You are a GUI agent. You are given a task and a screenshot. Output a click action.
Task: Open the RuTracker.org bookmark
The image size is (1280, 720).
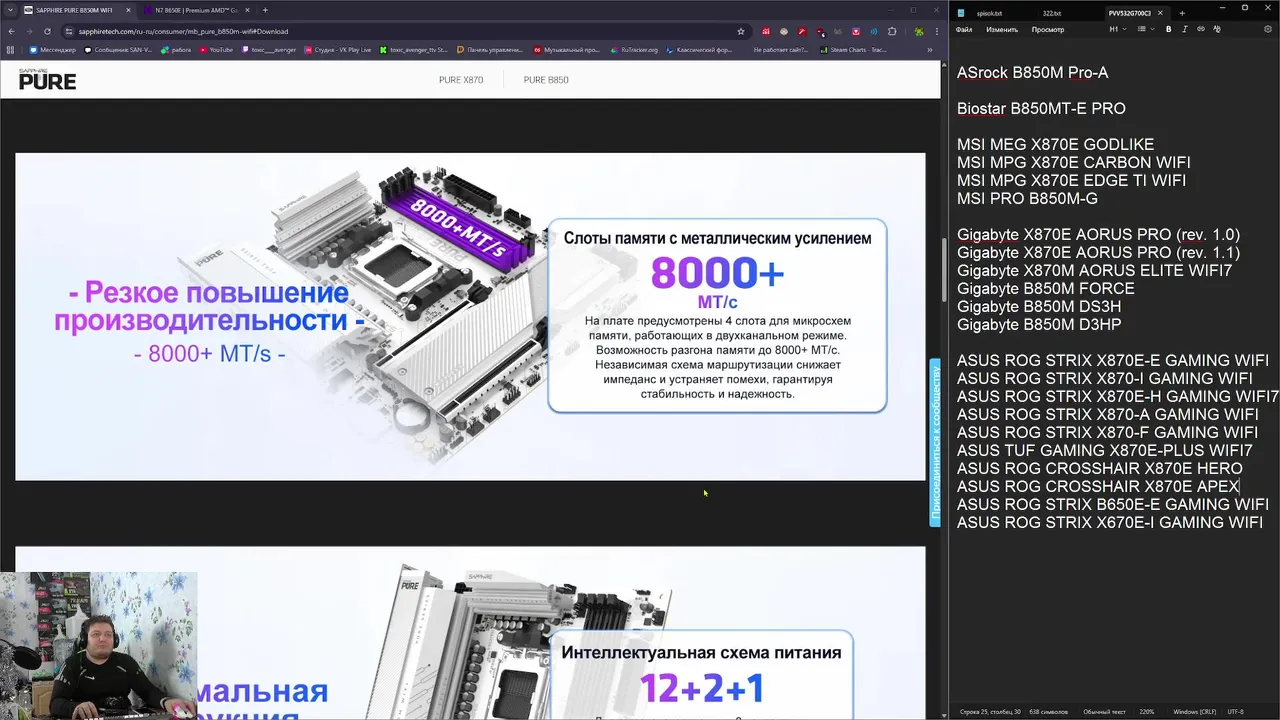(x=635, y=50)
